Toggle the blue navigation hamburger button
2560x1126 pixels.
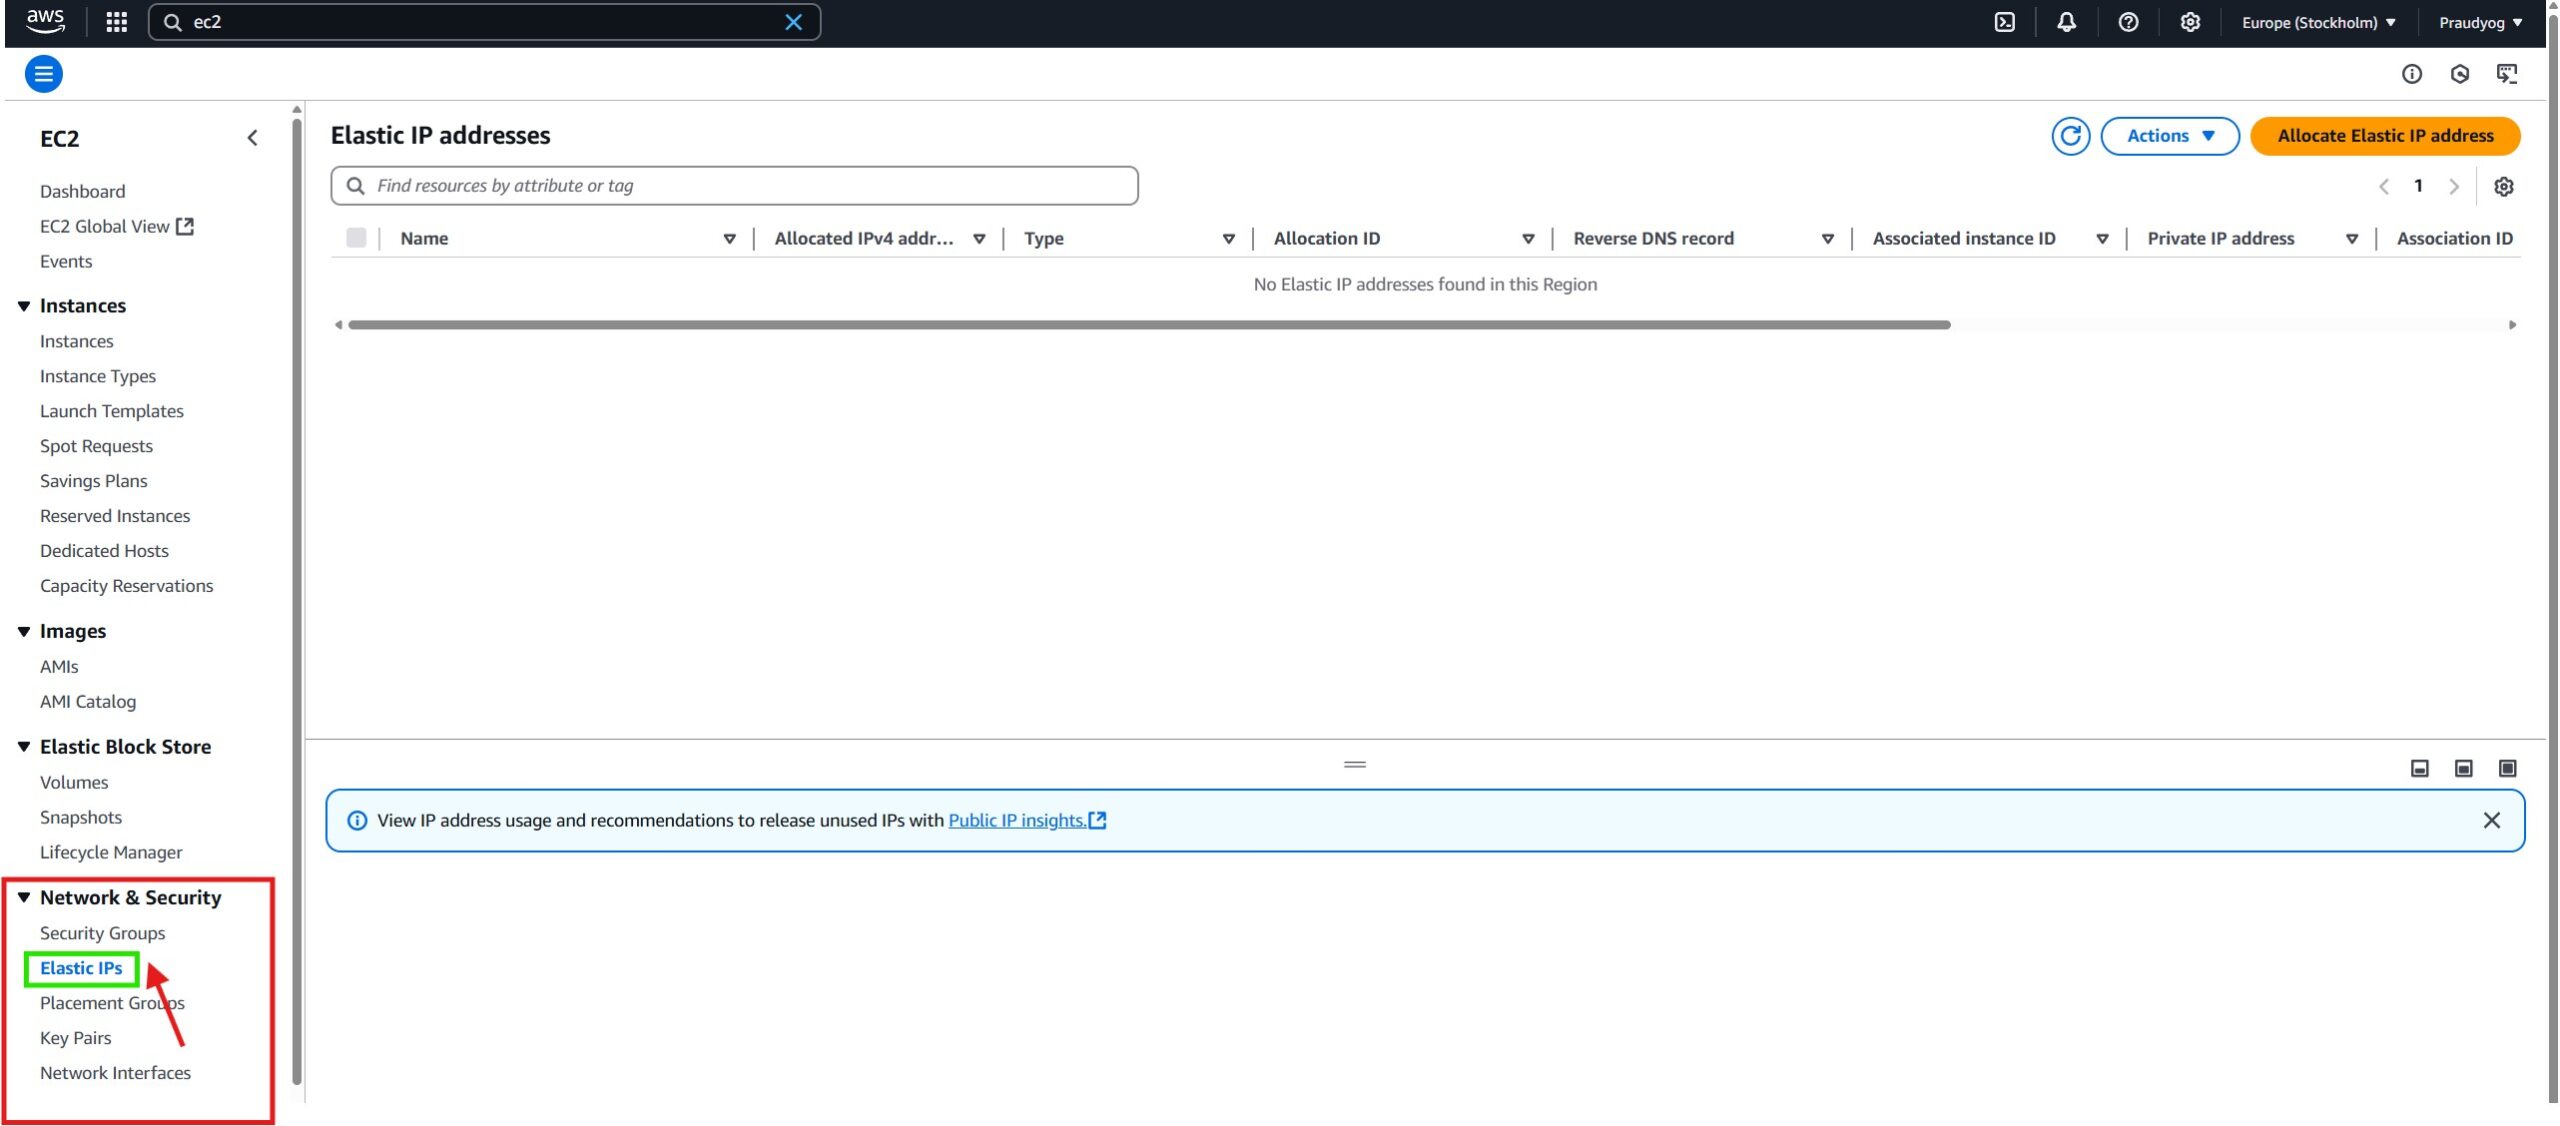pos(44,74)
